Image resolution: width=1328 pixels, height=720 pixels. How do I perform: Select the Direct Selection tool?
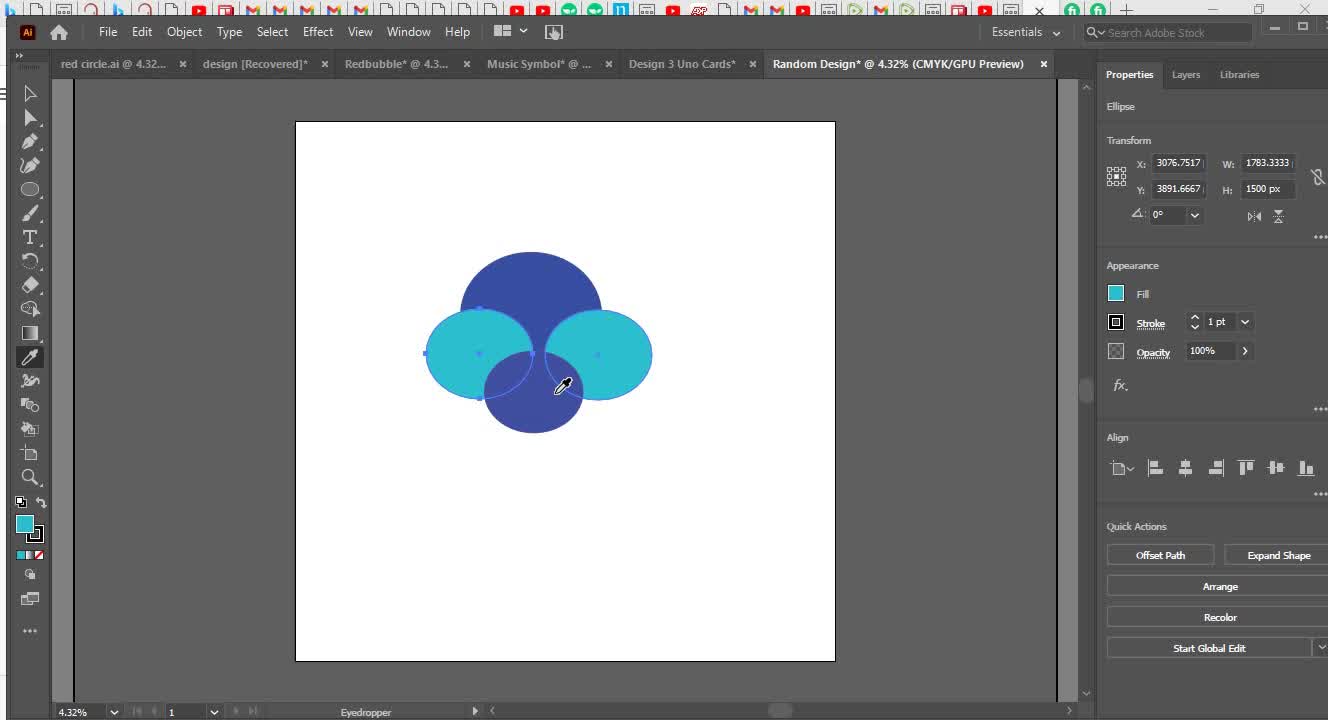coord(30,117)
